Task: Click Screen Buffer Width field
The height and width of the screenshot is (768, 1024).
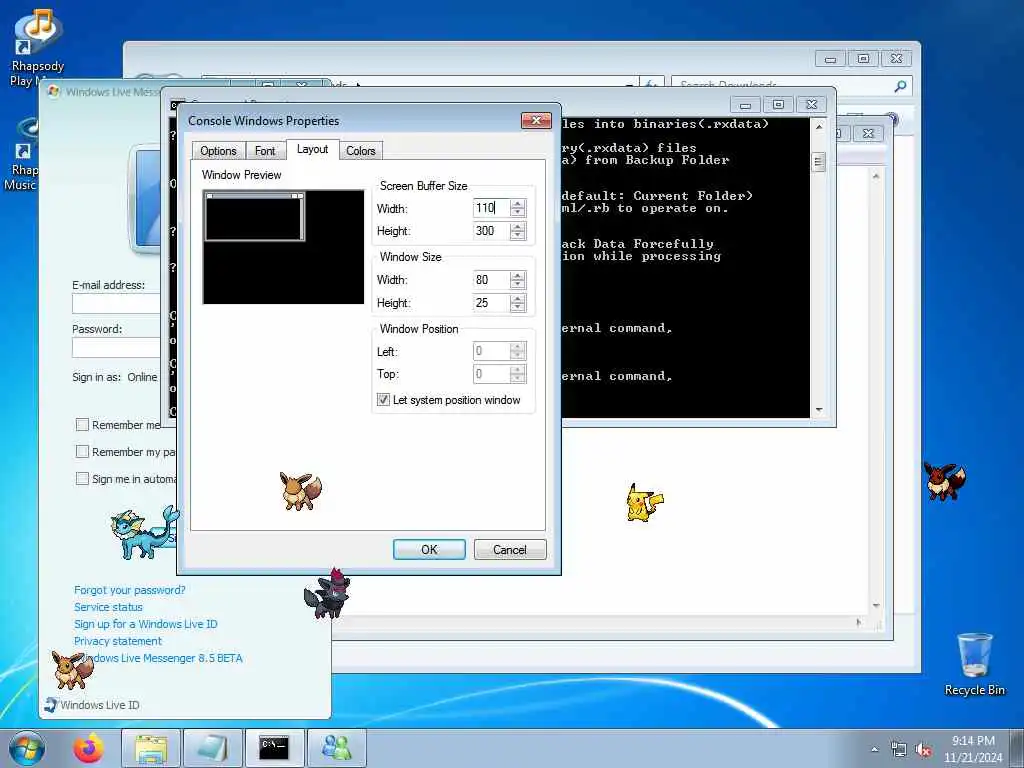Action: click(491, 208)
